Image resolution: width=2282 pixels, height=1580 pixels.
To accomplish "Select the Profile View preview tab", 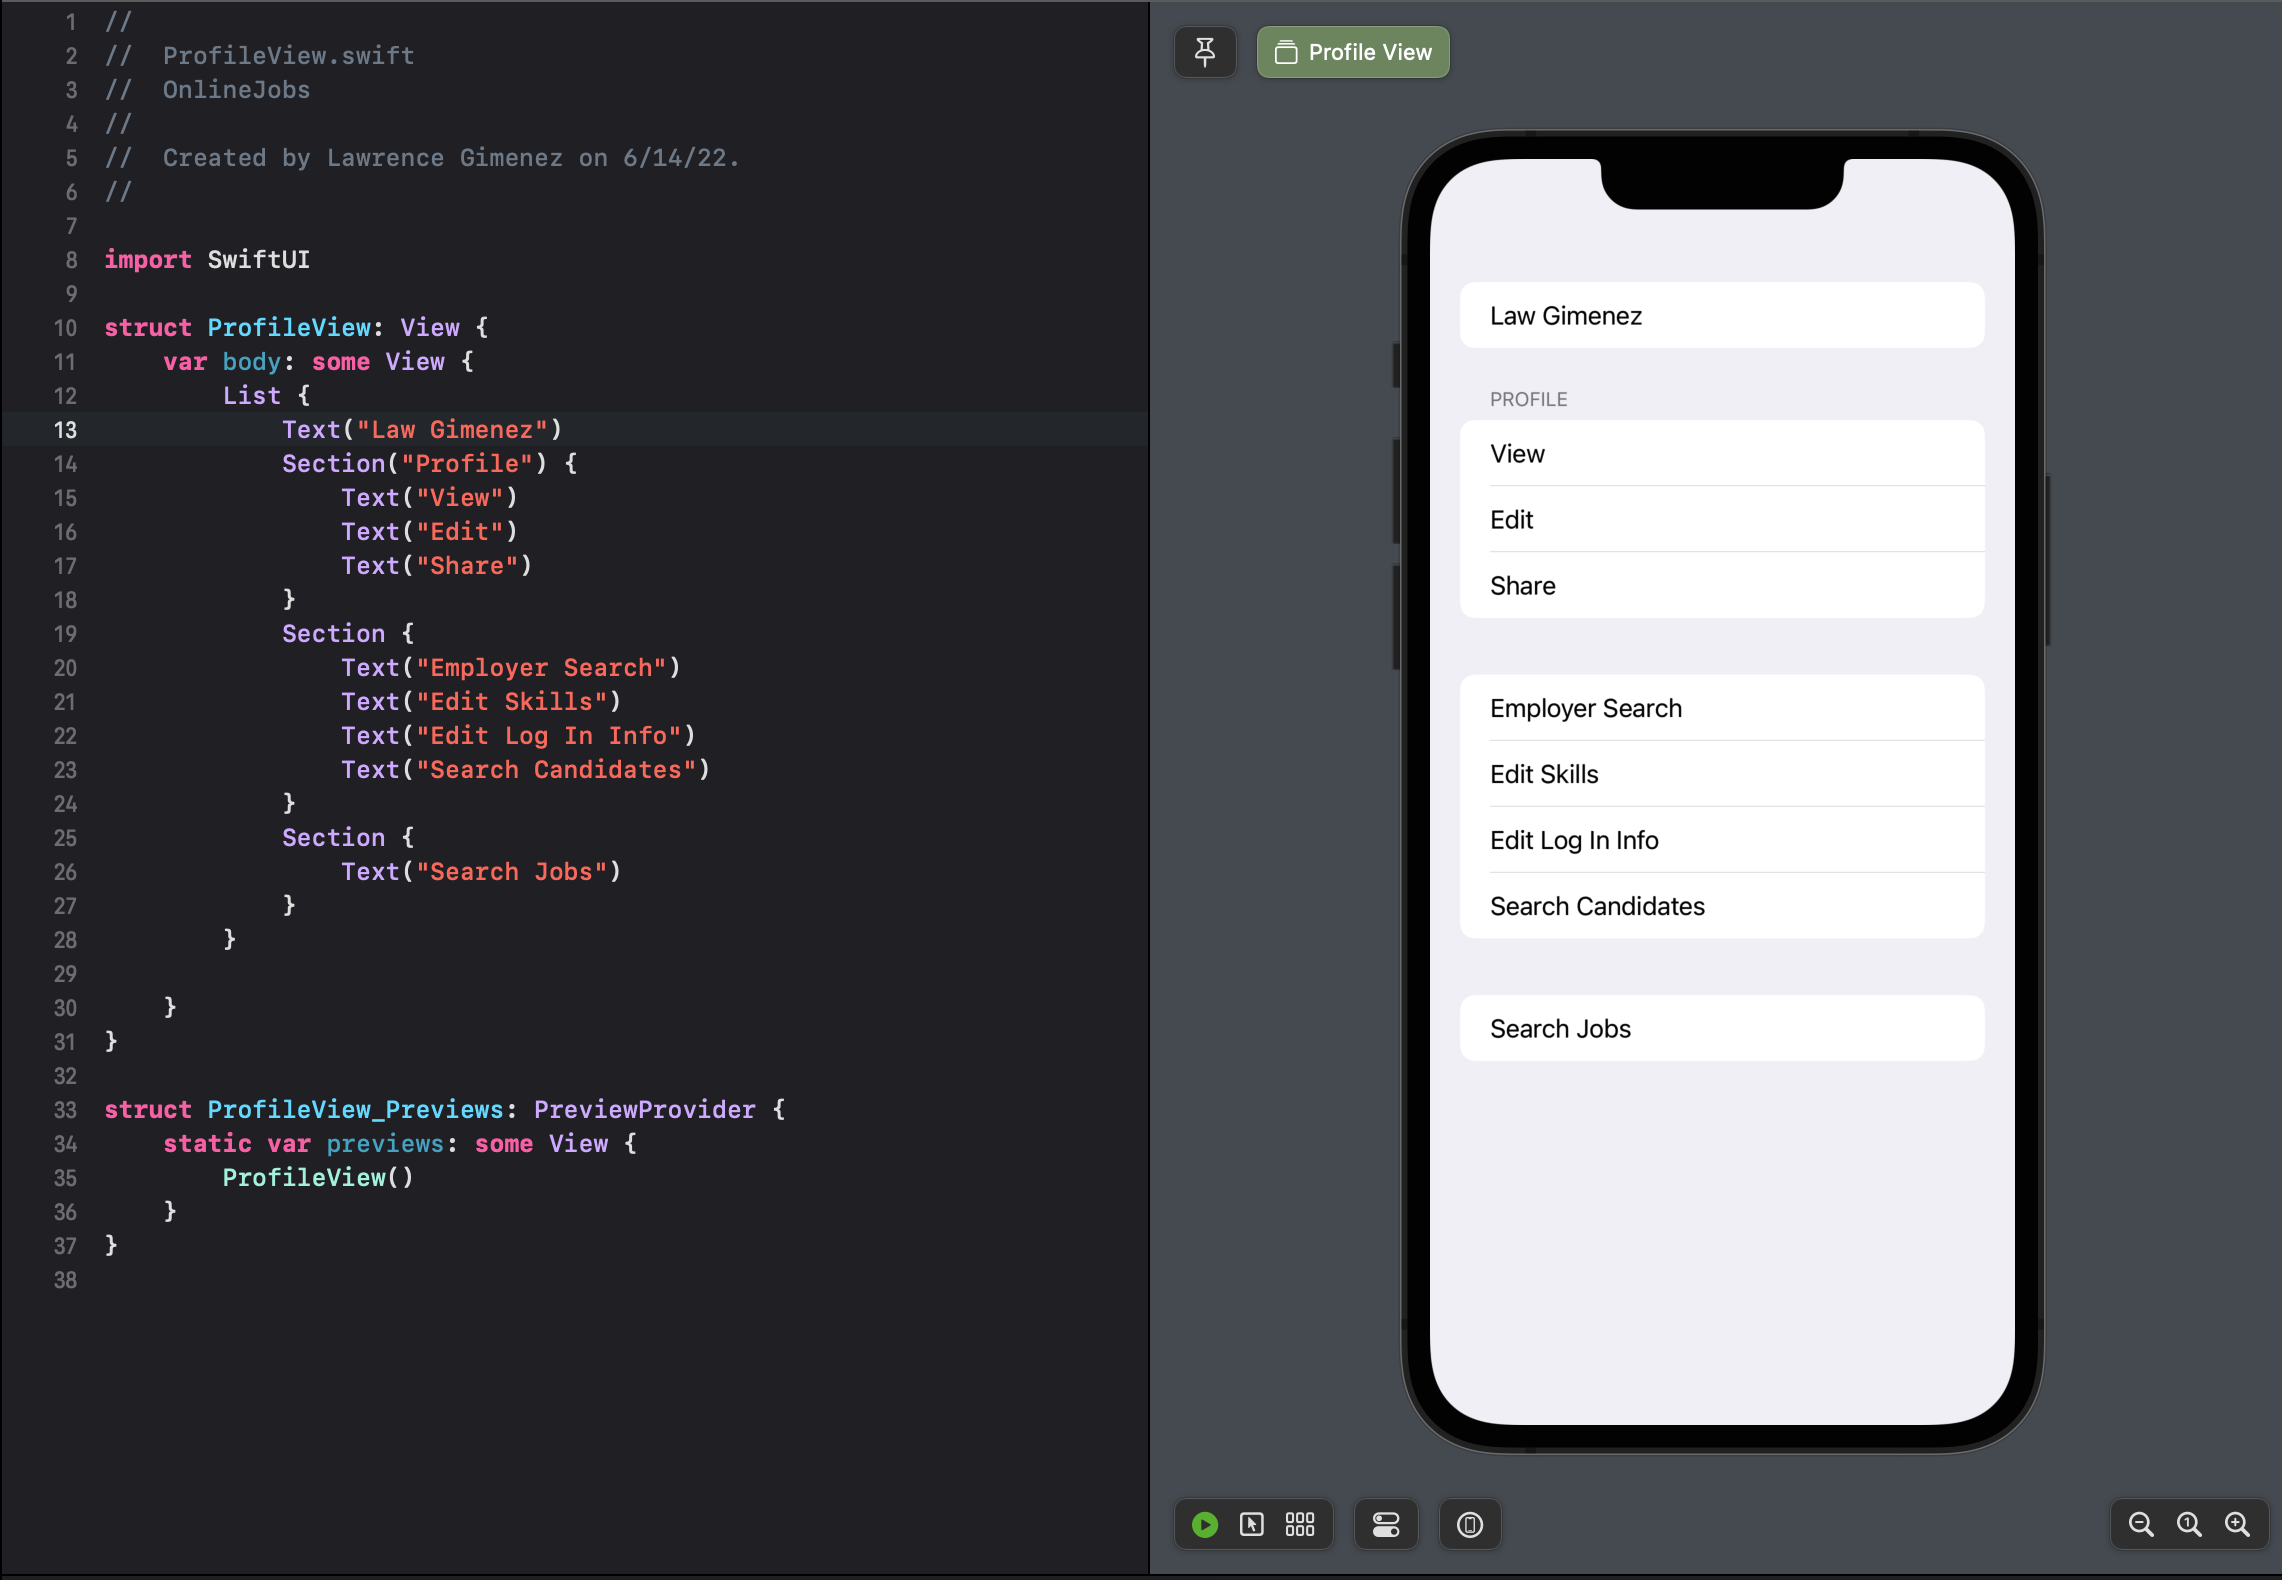I will (1353, 52).
